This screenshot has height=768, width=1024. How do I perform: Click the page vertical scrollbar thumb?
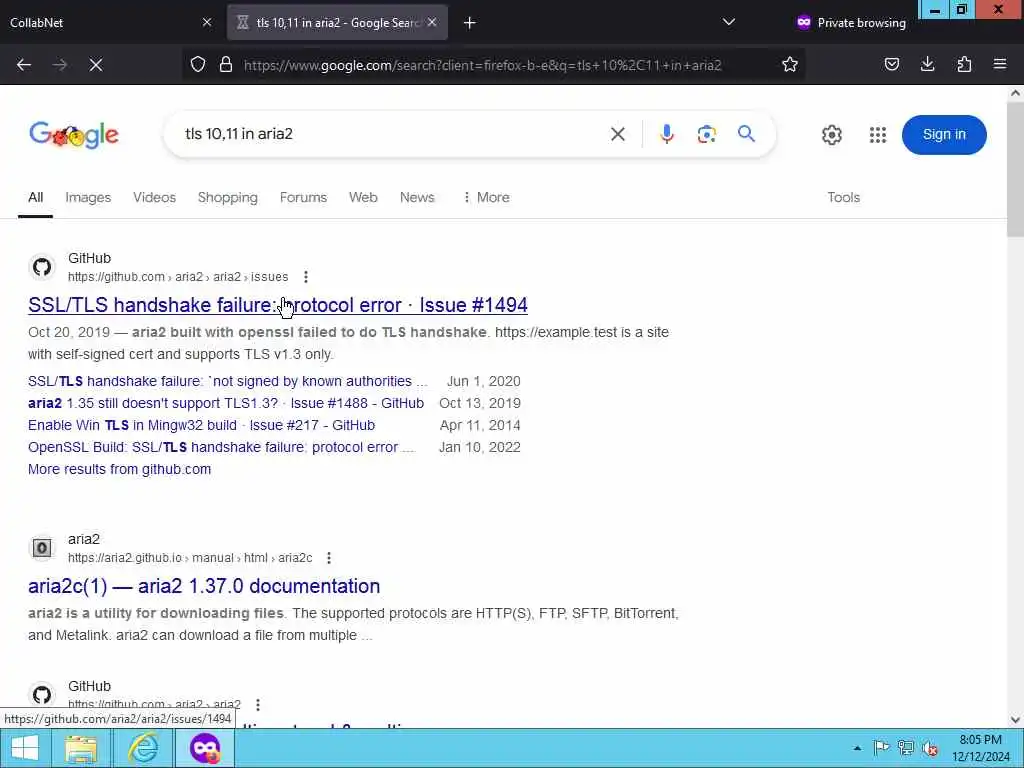1015,168
